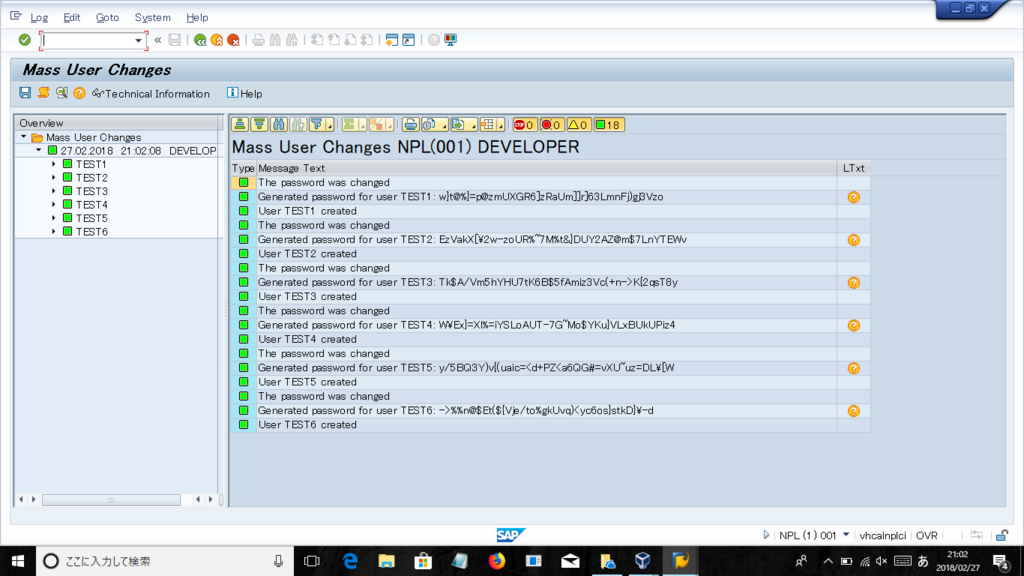Click the Set Filter funnel icon
Screen dimensions: 1024x576
[317, 124]
